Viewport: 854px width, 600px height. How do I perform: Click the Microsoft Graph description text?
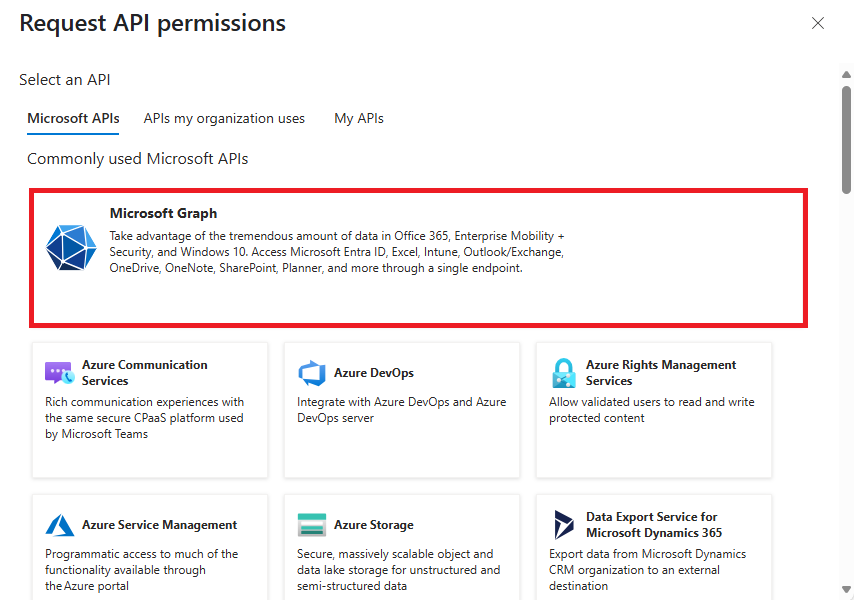pyautogui.click(x=337, y=252)
